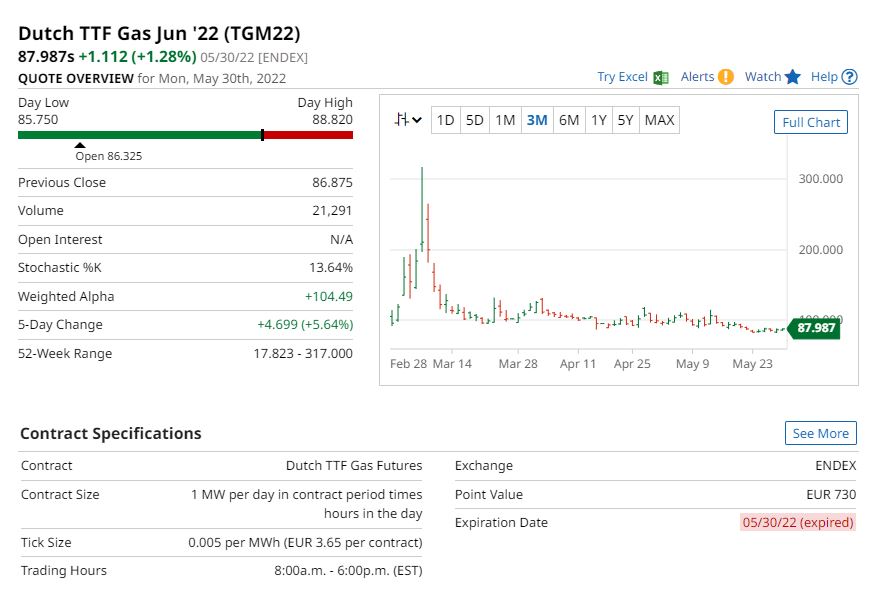Click the orange Alerts warning icon

[725, 77]
